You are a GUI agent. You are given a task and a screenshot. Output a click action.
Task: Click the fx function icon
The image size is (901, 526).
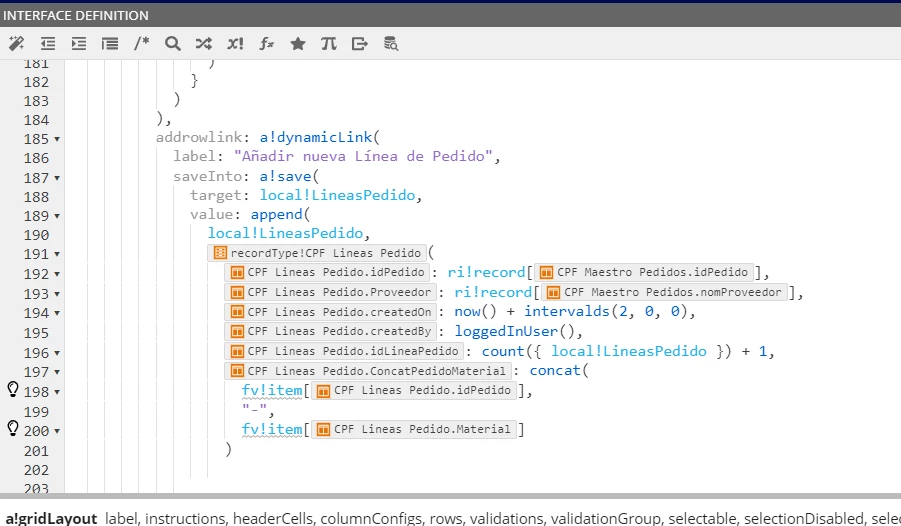tap(266, 44)
